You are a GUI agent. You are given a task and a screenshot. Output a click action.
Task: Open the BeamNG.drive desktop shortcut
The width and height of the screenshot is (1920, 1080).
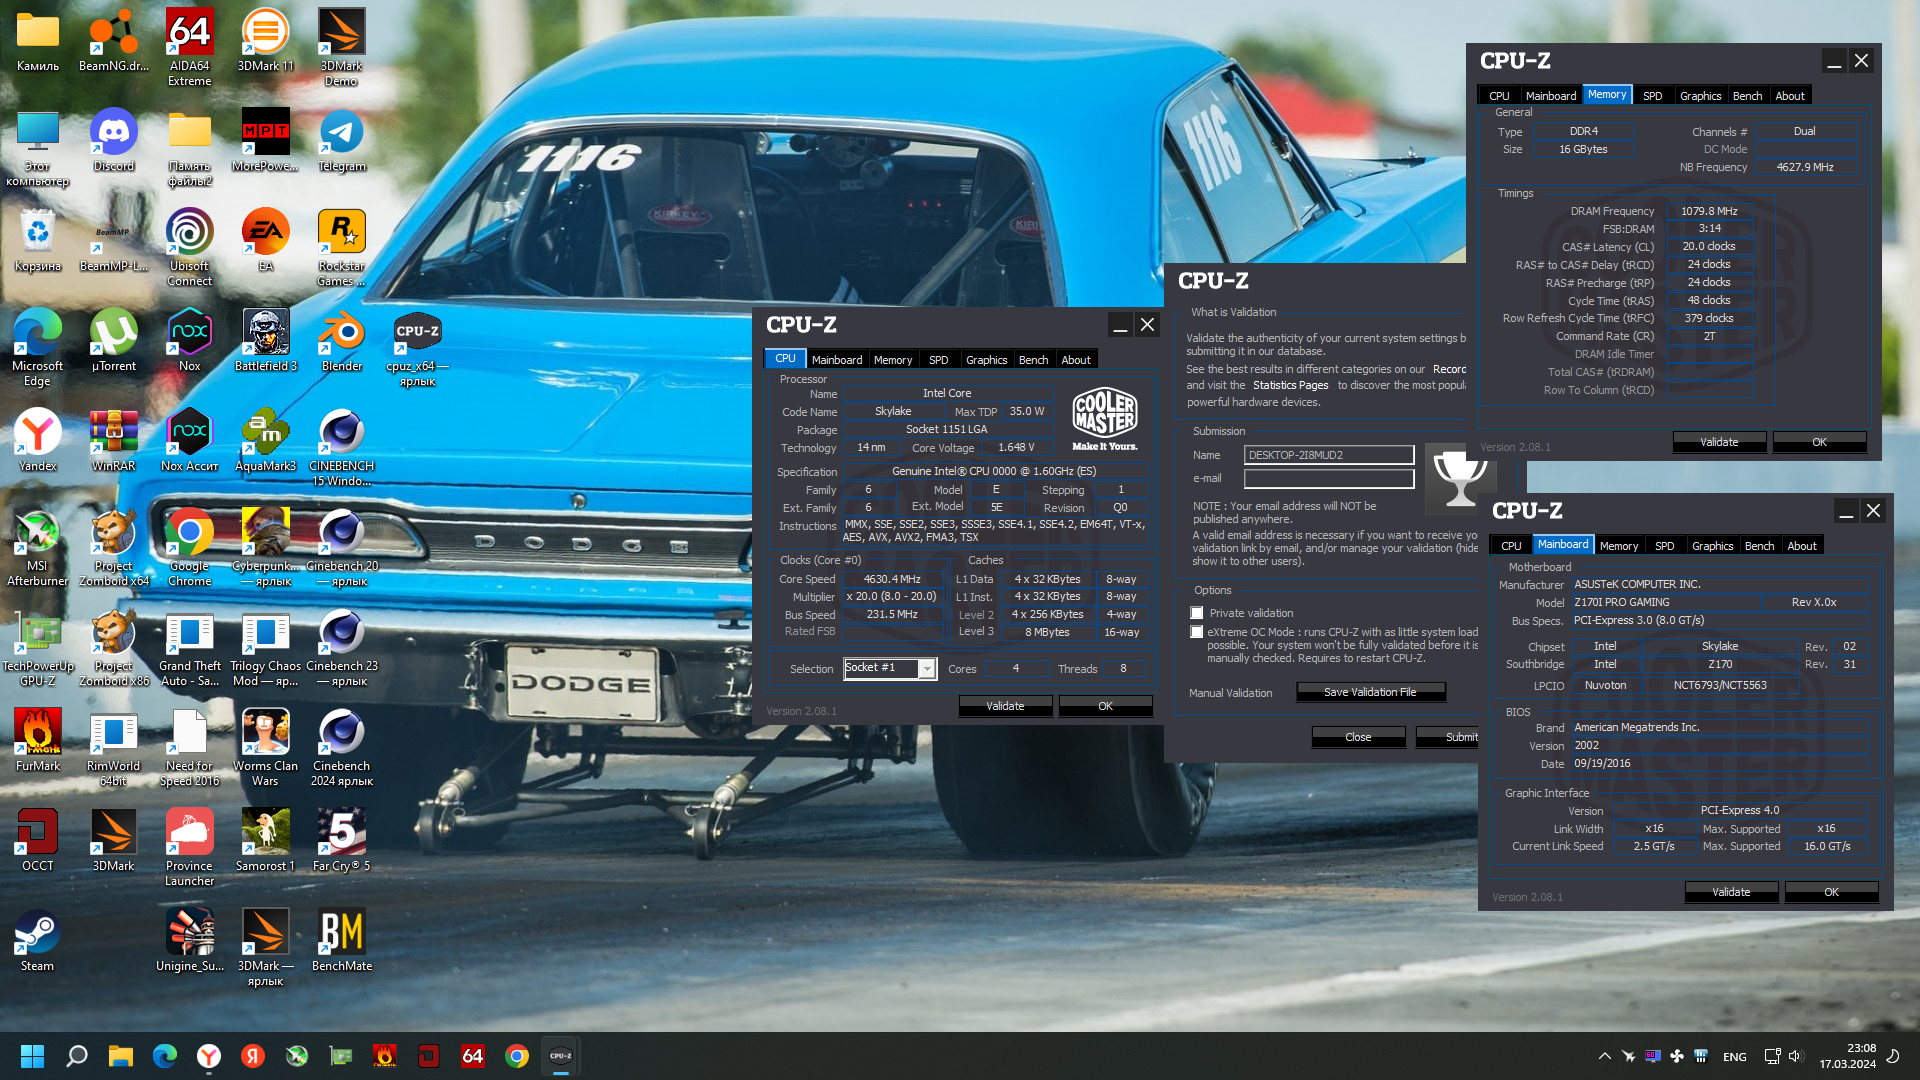(113, 40)
